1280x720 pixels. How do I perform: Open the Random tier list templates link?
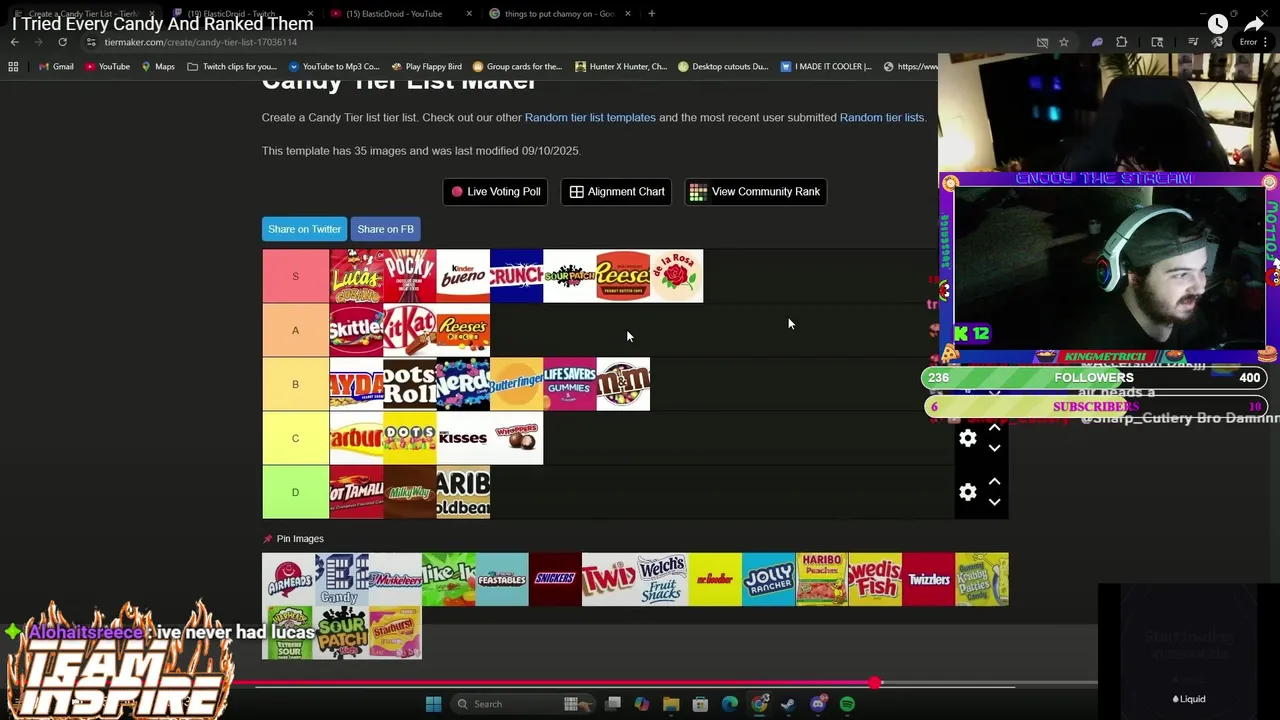click(590, 117)
